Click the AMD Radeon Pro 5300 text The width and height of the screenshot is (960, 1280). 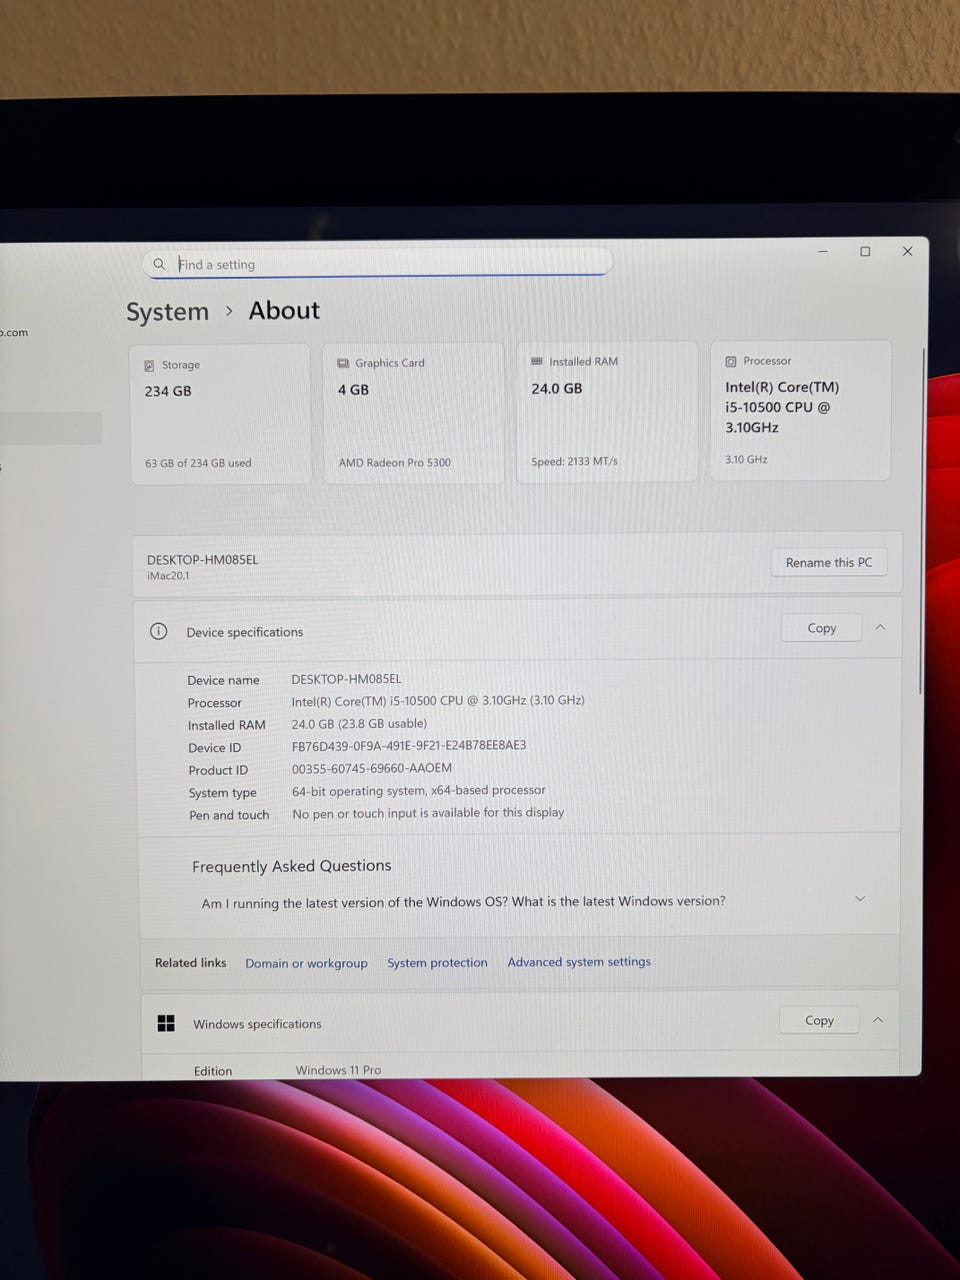point(395,462)
